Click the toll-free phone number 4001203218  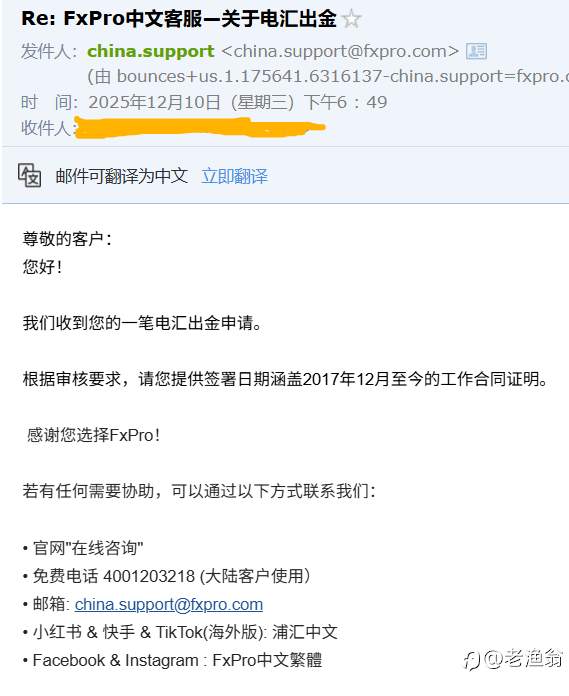pos(149,576)
